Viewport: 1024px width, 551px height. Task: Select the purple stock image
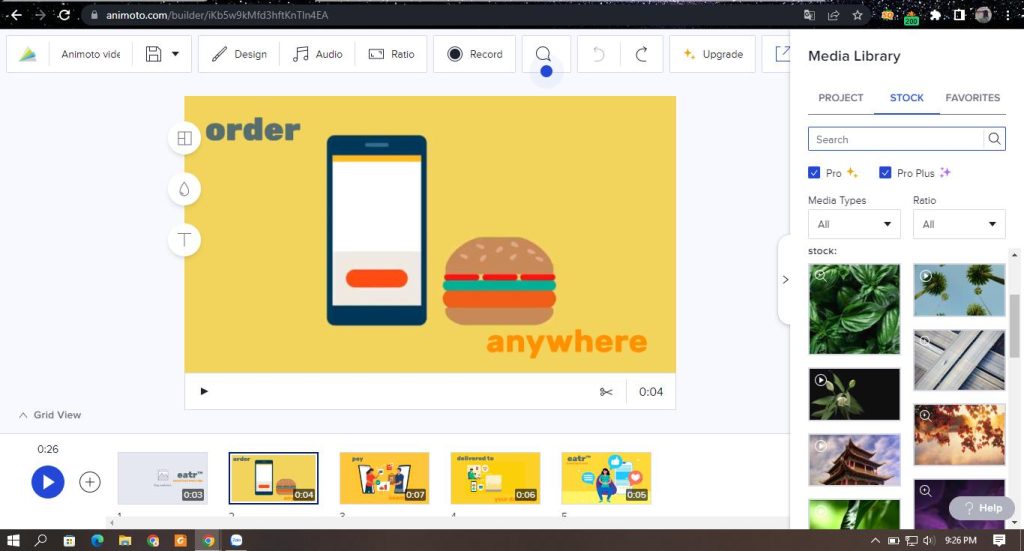(x=959, y=504)
